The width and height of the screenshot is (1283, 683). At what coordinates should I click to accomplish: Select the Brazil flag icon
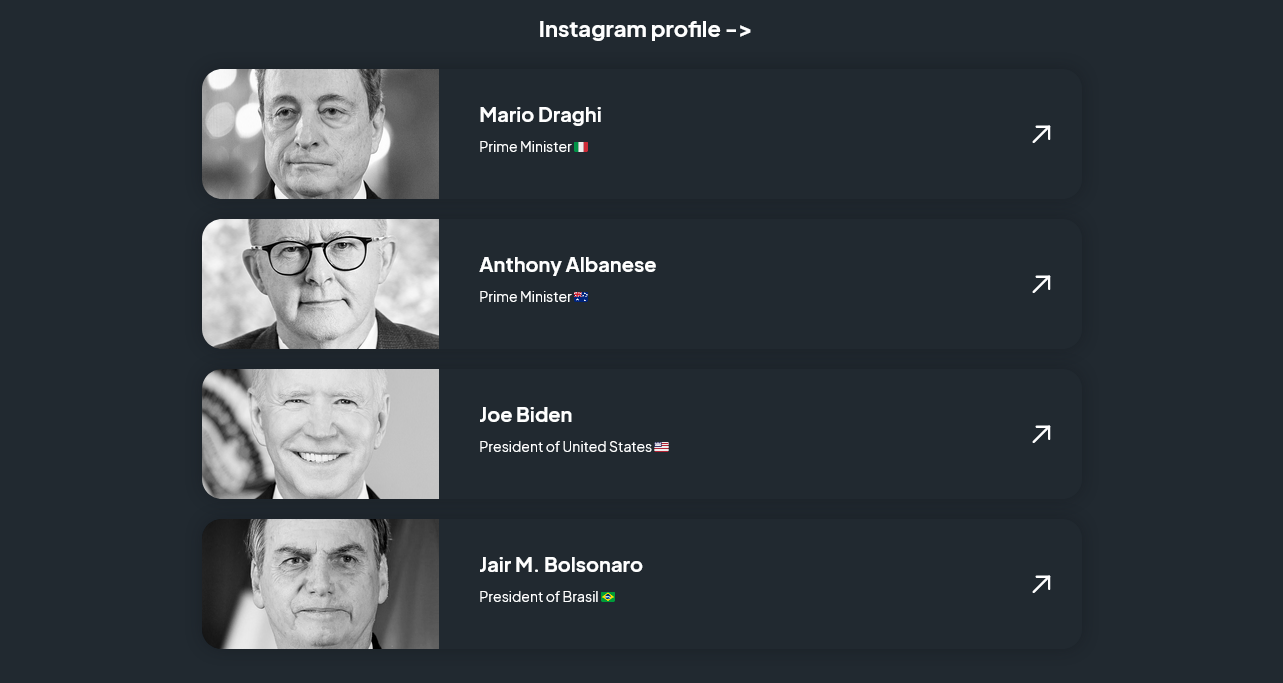click(608, 597)
